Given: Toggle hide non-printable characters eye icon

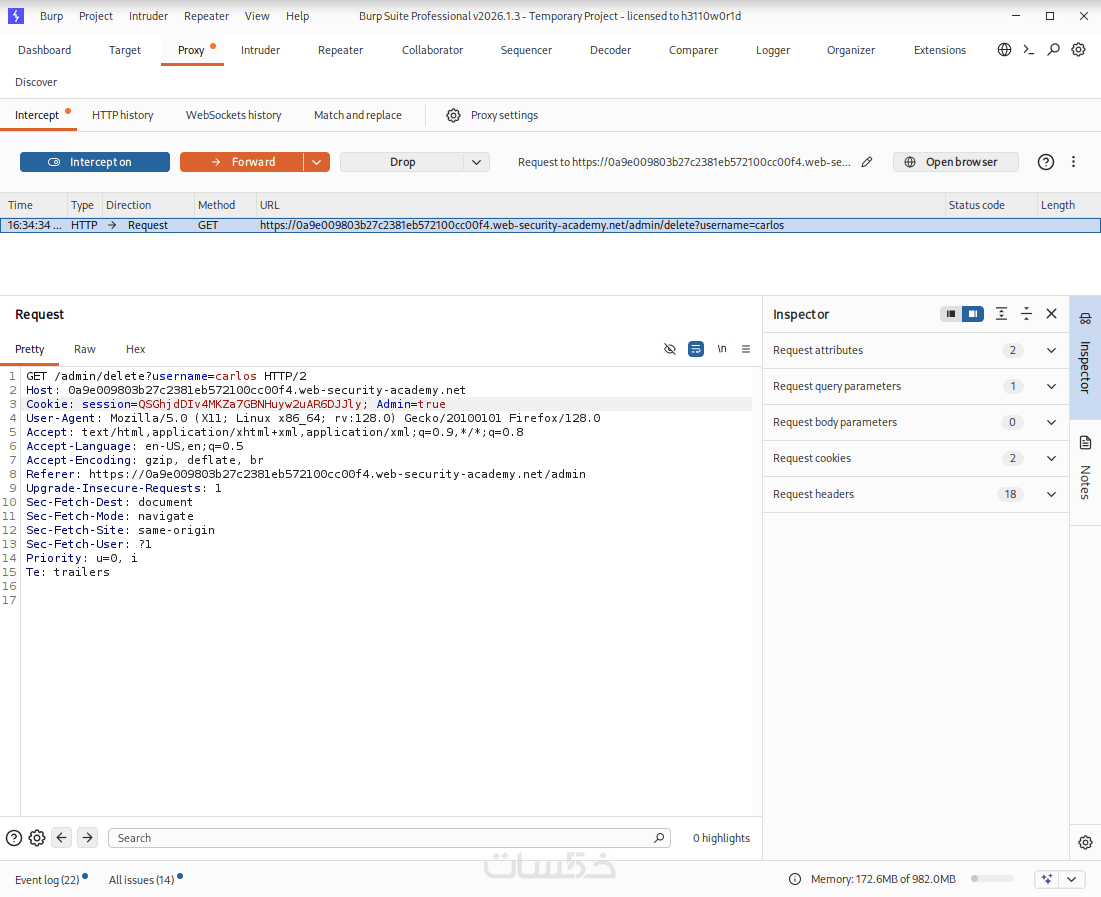Looking at the screenshot, I should [x=670, y=349].
